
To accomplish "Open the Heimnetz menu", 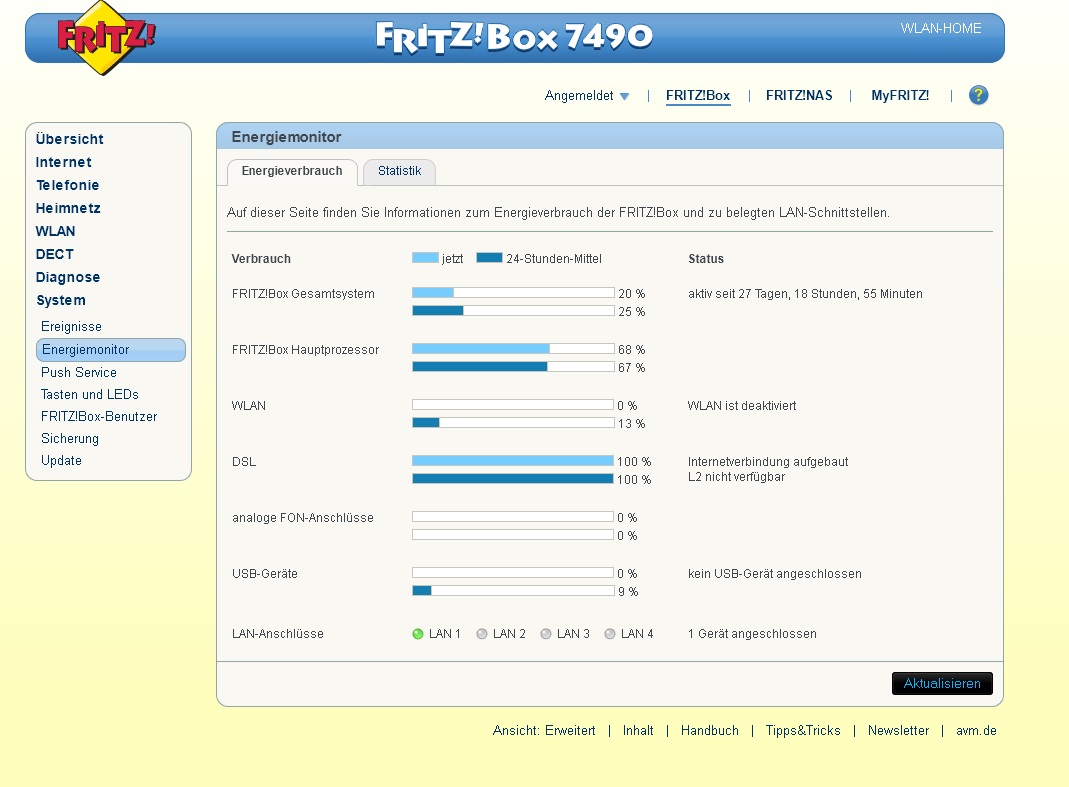I will [68, 208].
